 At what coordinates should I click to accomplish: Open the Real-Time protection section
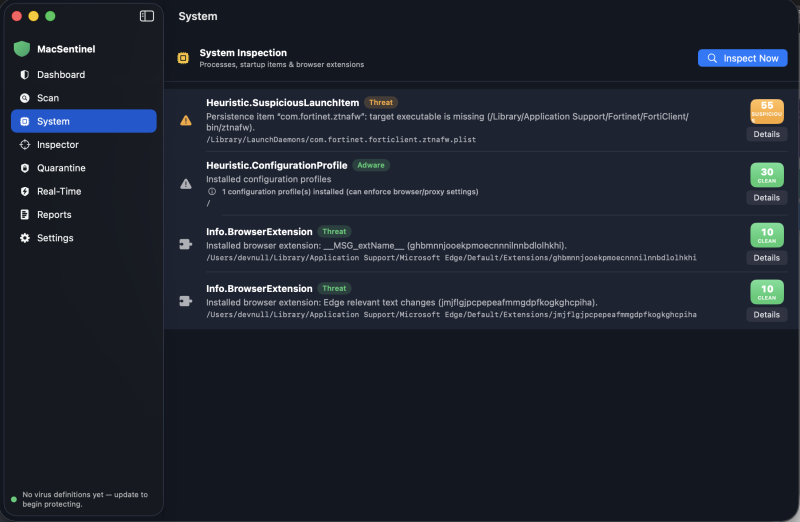point(84,191)
